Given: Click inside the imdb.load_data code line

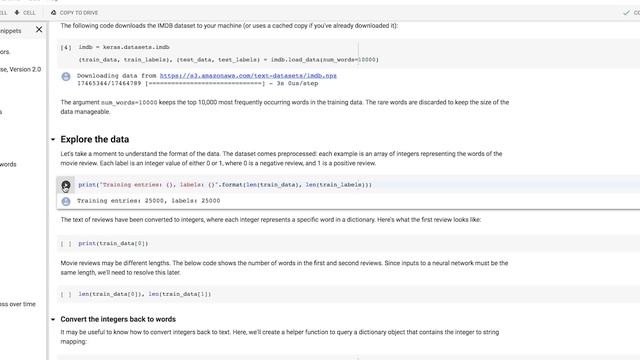Looking at the screenshot, I should click(229, 60).
